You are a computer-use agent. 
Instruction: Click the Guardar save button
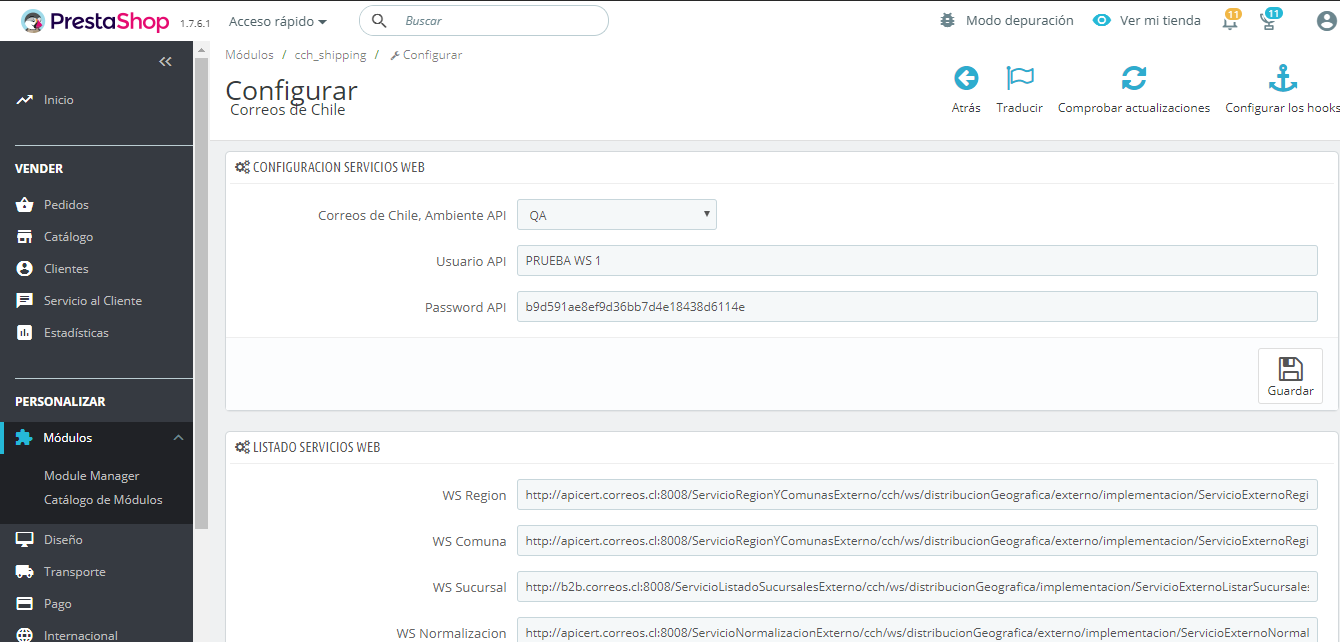(x=1290, y=376)
